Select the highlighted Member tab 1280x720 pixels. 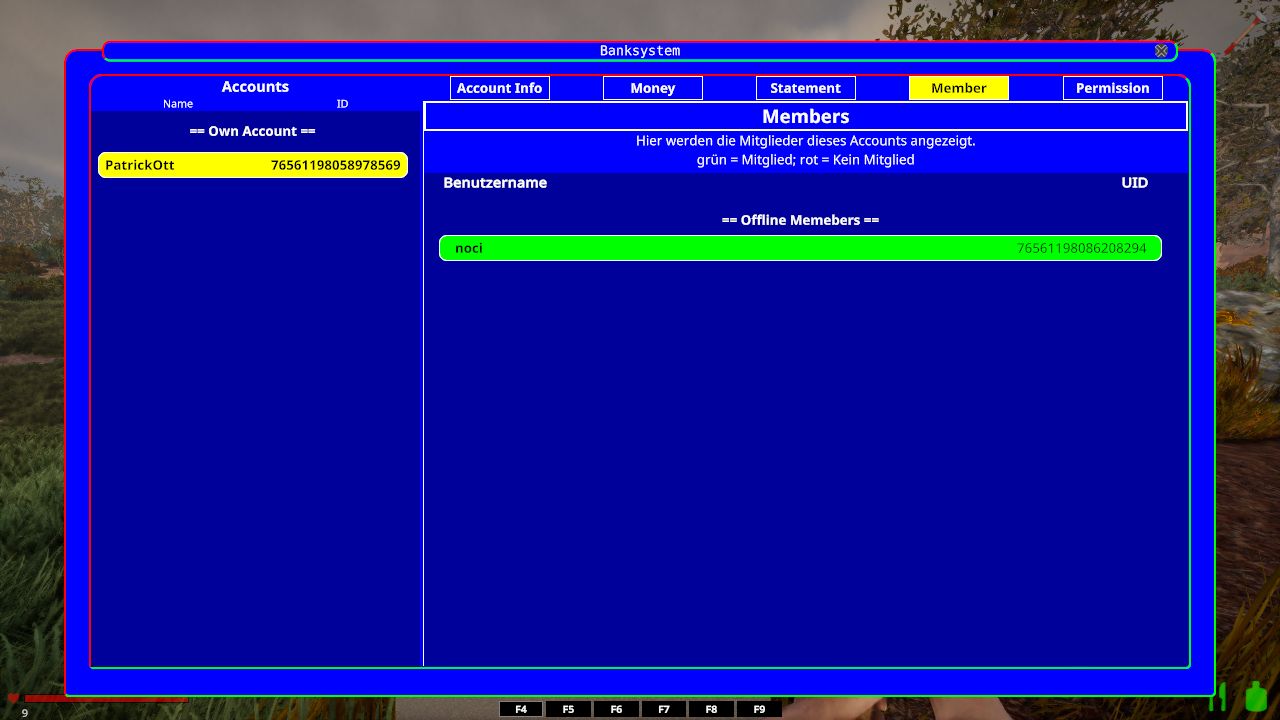[958, 88]
